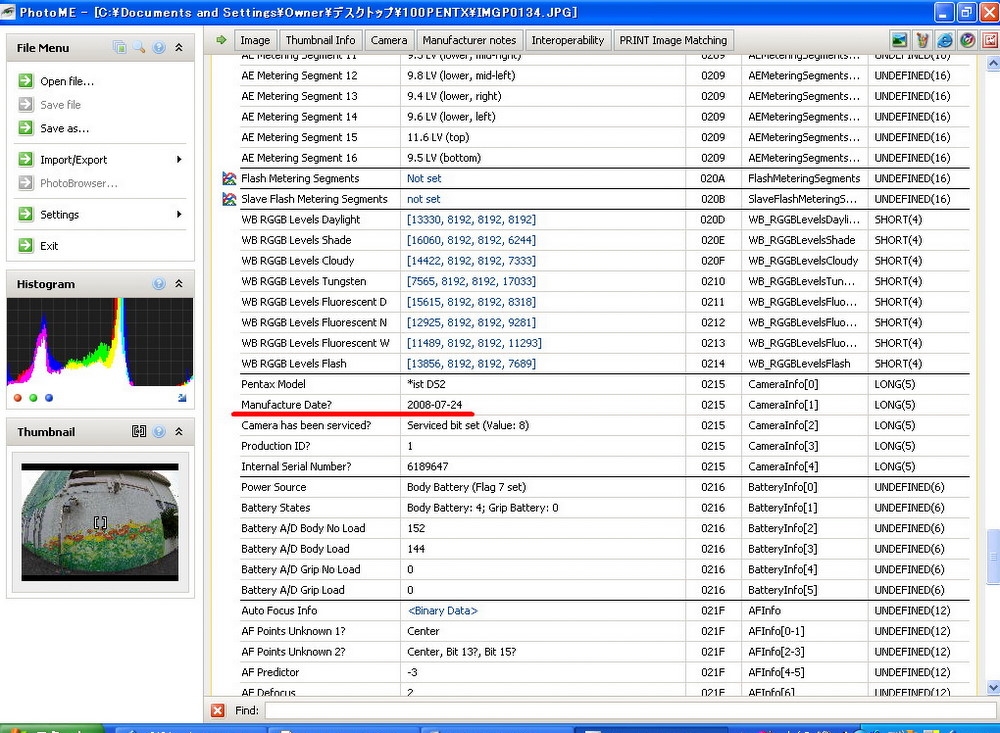Image resolution: width=1000 pixels, height=733 pixels.
Task: Click the focus-frame icon in Thumbnail panel header
Action: pyautogui.click(x=139, y=432)
